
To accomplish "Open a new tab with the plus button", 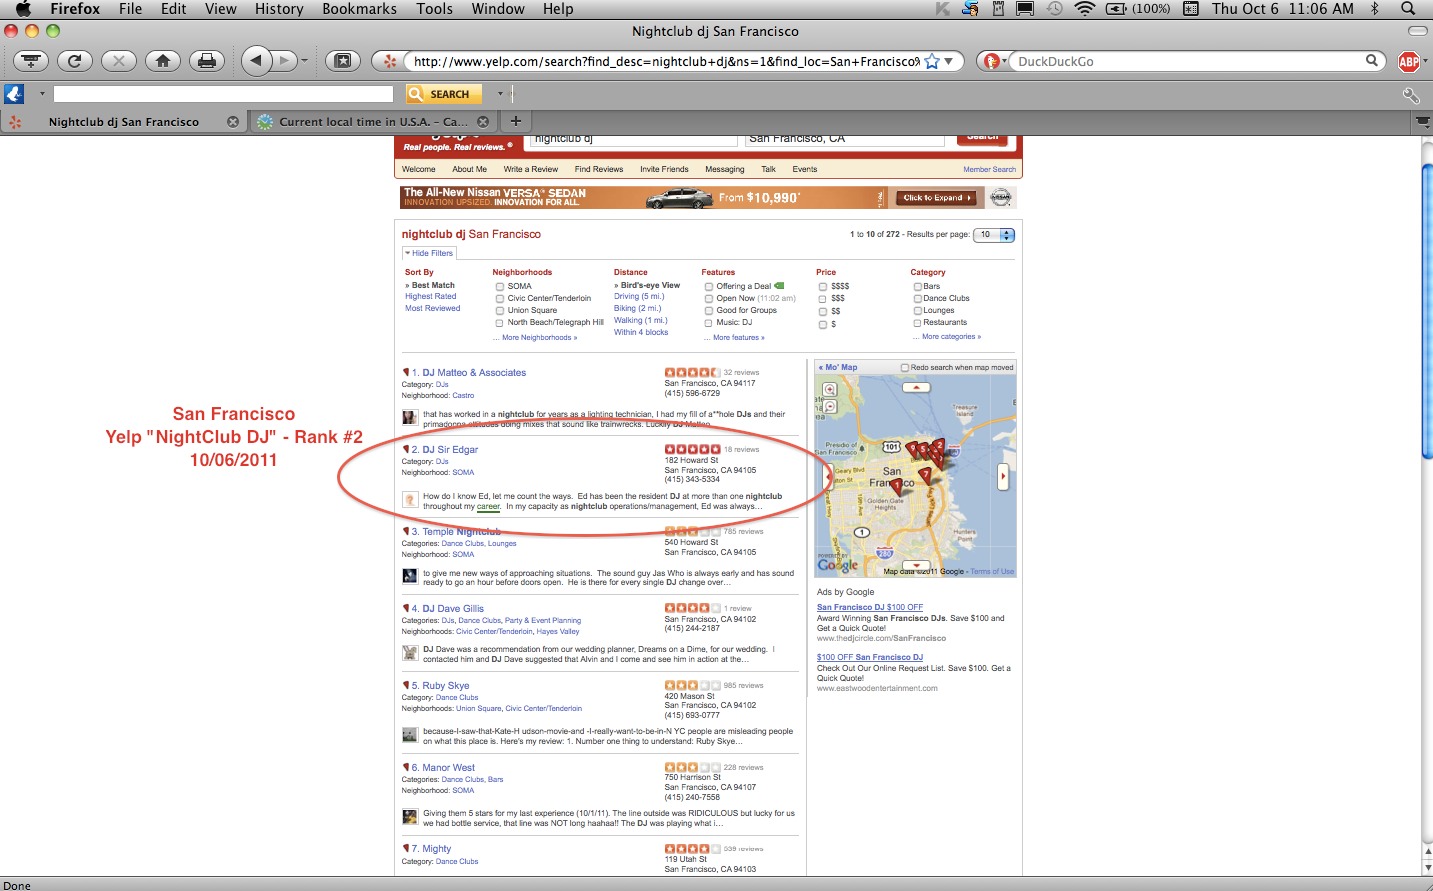I will click(x=516, y=121).
